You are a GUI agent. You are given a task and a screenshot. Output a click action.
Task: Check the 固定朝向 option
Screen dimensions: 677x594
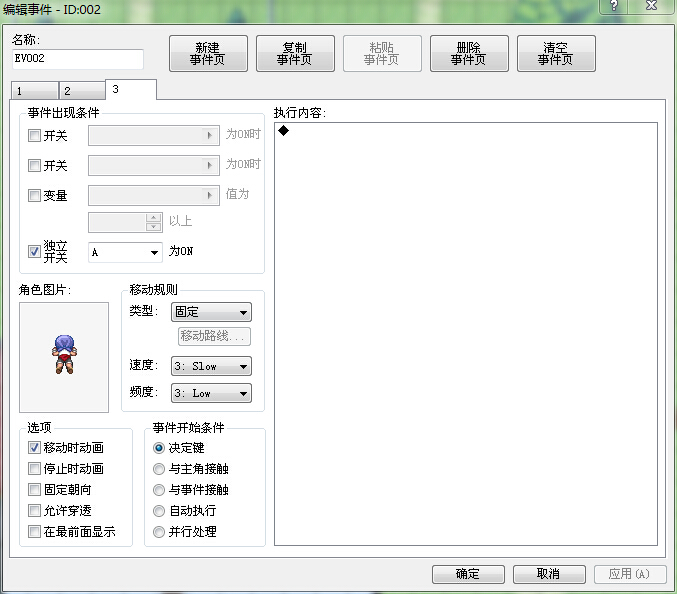(34, 490)
